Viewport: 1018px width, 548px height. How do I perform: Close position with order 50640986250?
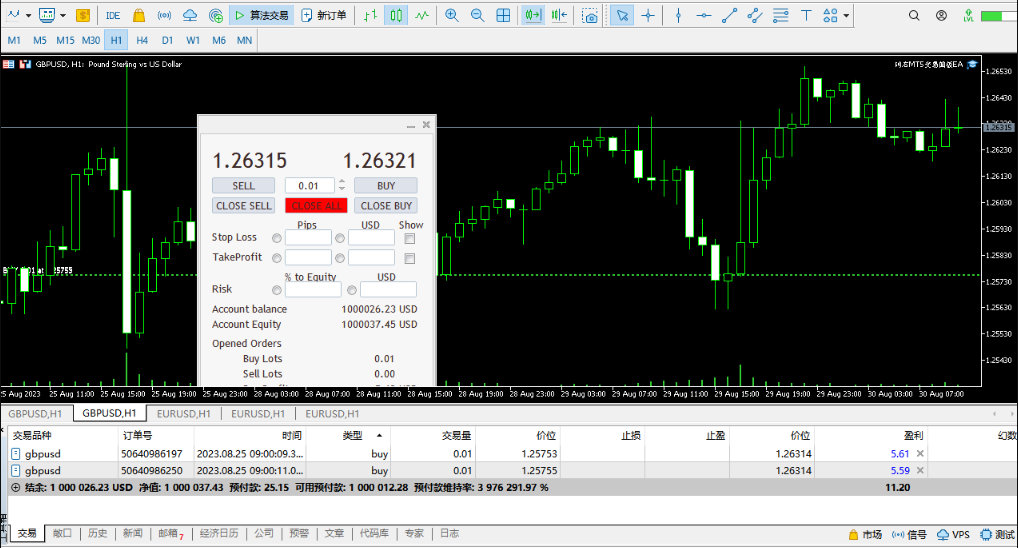click(920, 471)
